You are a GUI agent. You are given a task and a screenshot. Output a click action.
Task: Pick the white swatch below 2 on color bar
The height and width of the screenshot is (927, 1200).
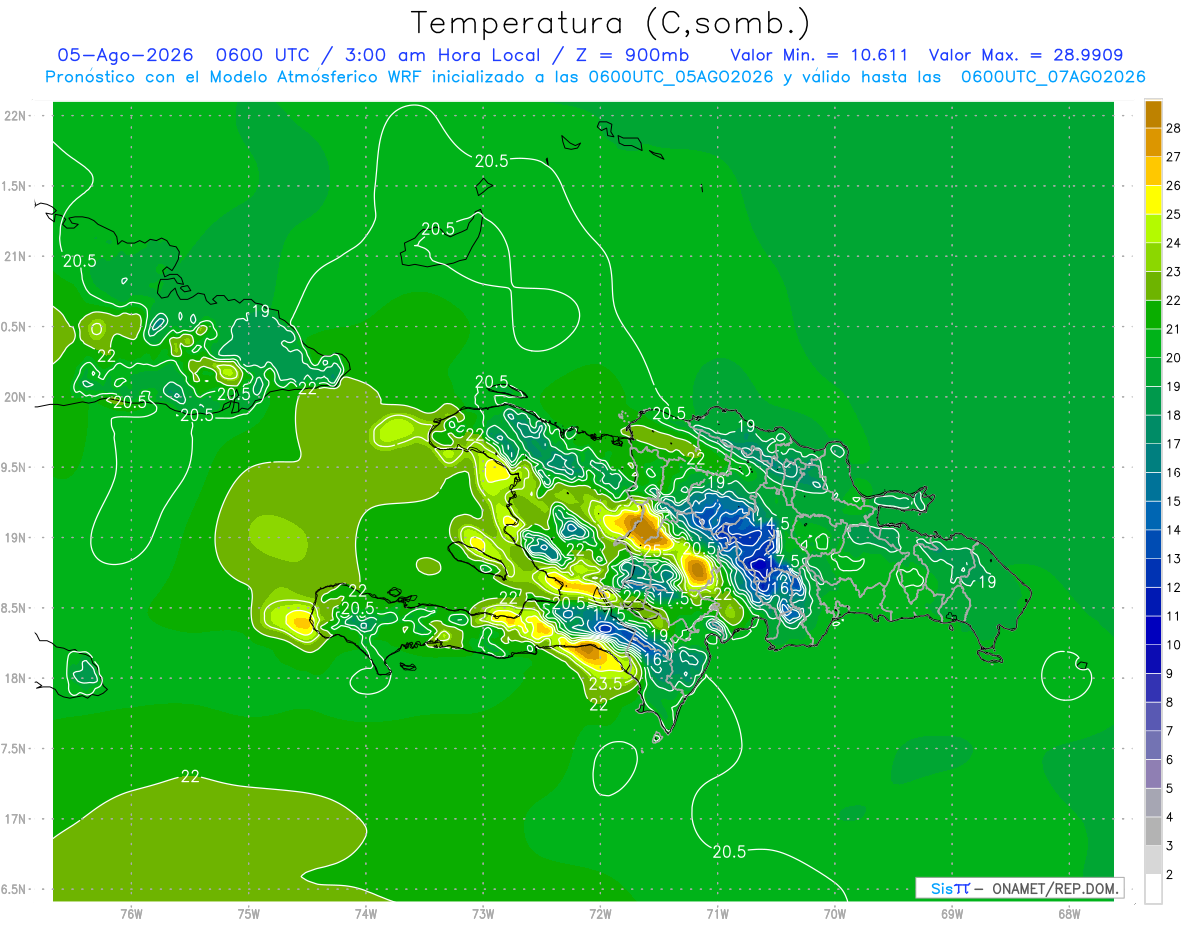tap(1153, 889)
